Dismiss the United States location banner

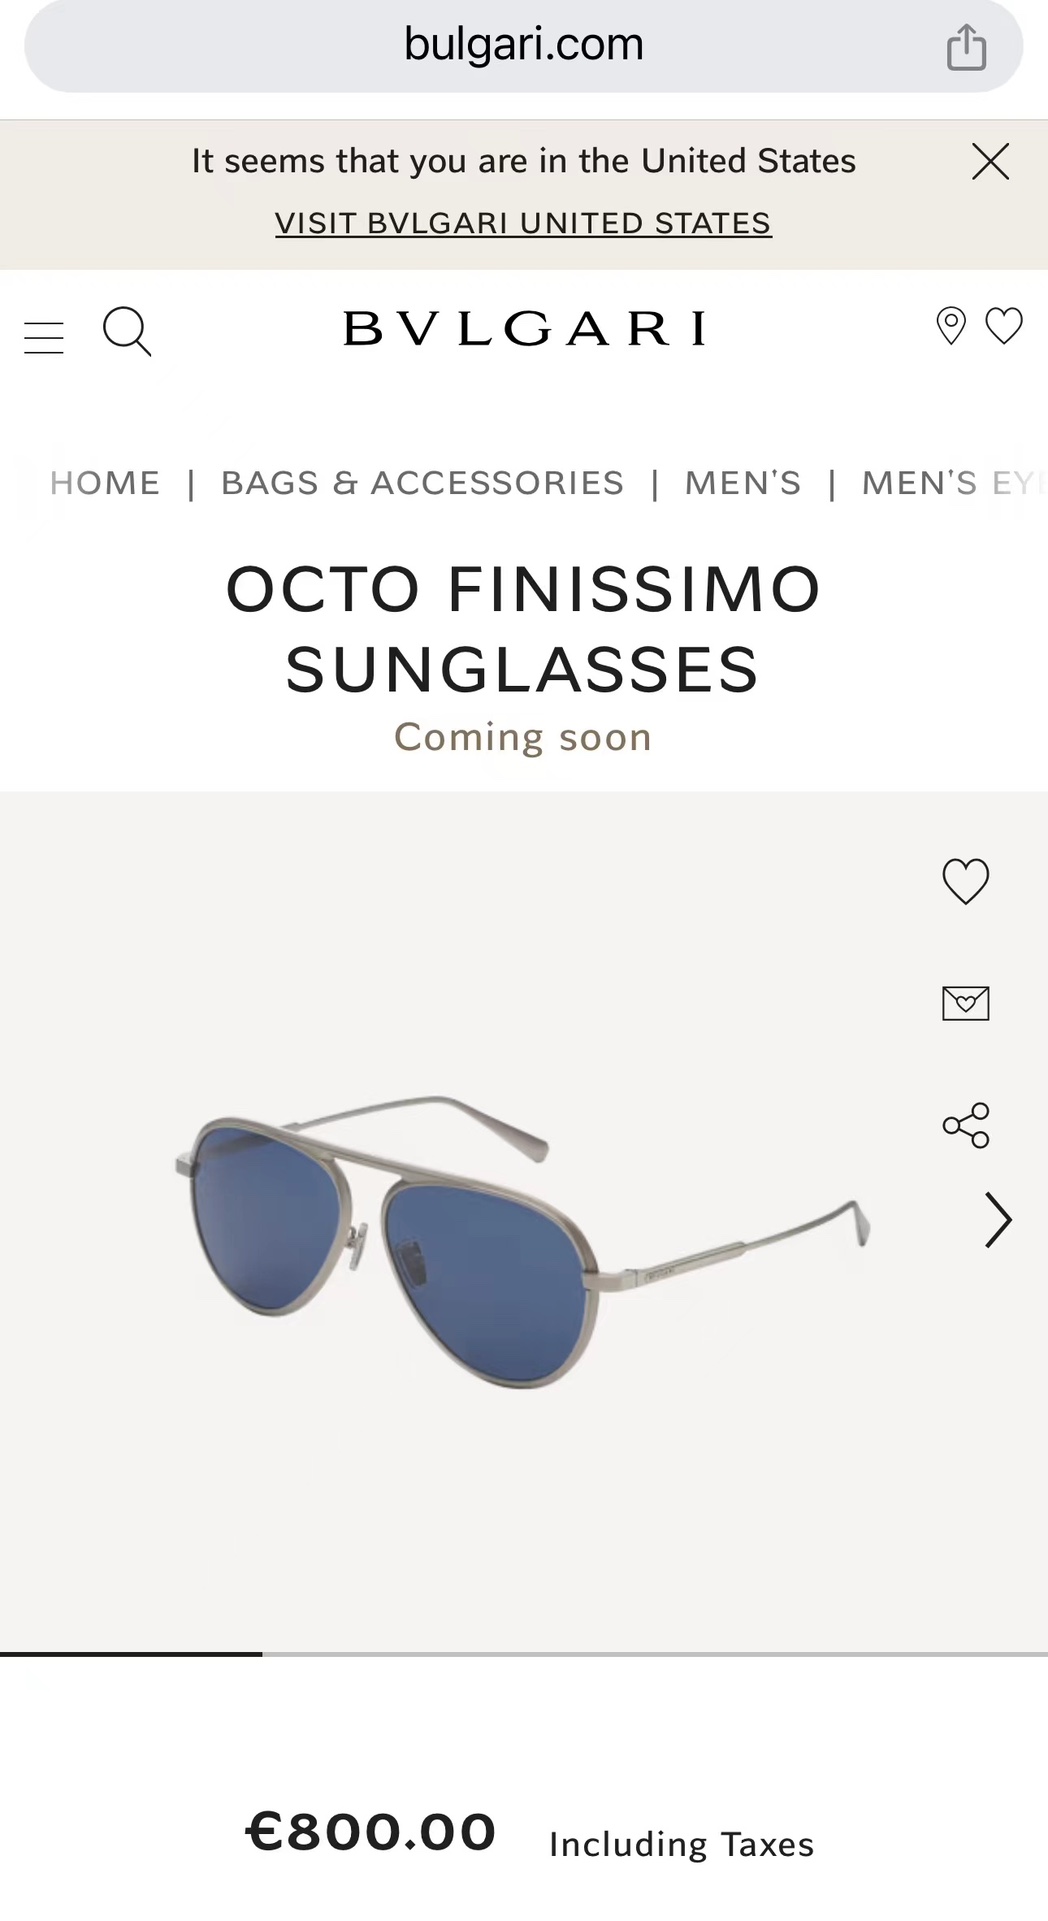991,161
